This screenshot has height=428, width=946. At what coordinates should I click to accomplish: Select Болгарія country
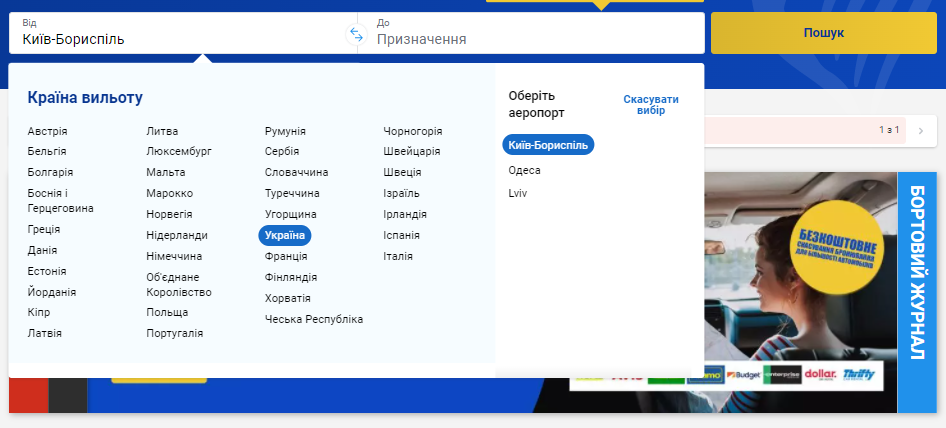tap(50, 172)
